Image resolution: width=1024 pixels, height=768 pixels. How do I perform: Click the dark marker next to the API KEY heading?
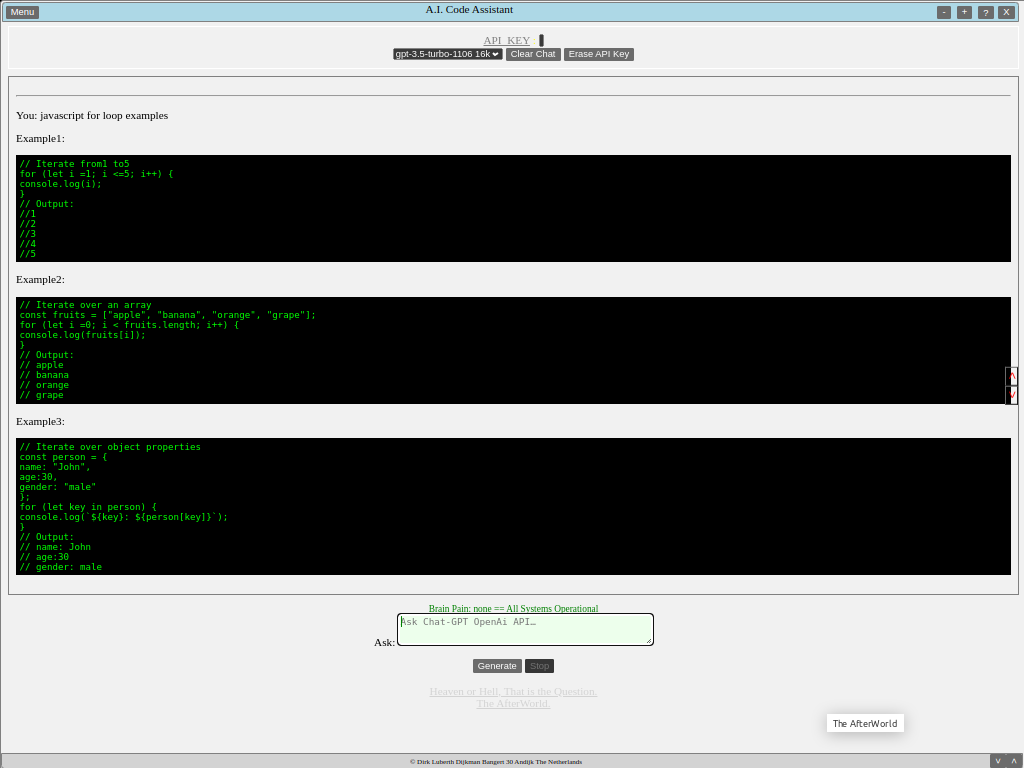540,40
